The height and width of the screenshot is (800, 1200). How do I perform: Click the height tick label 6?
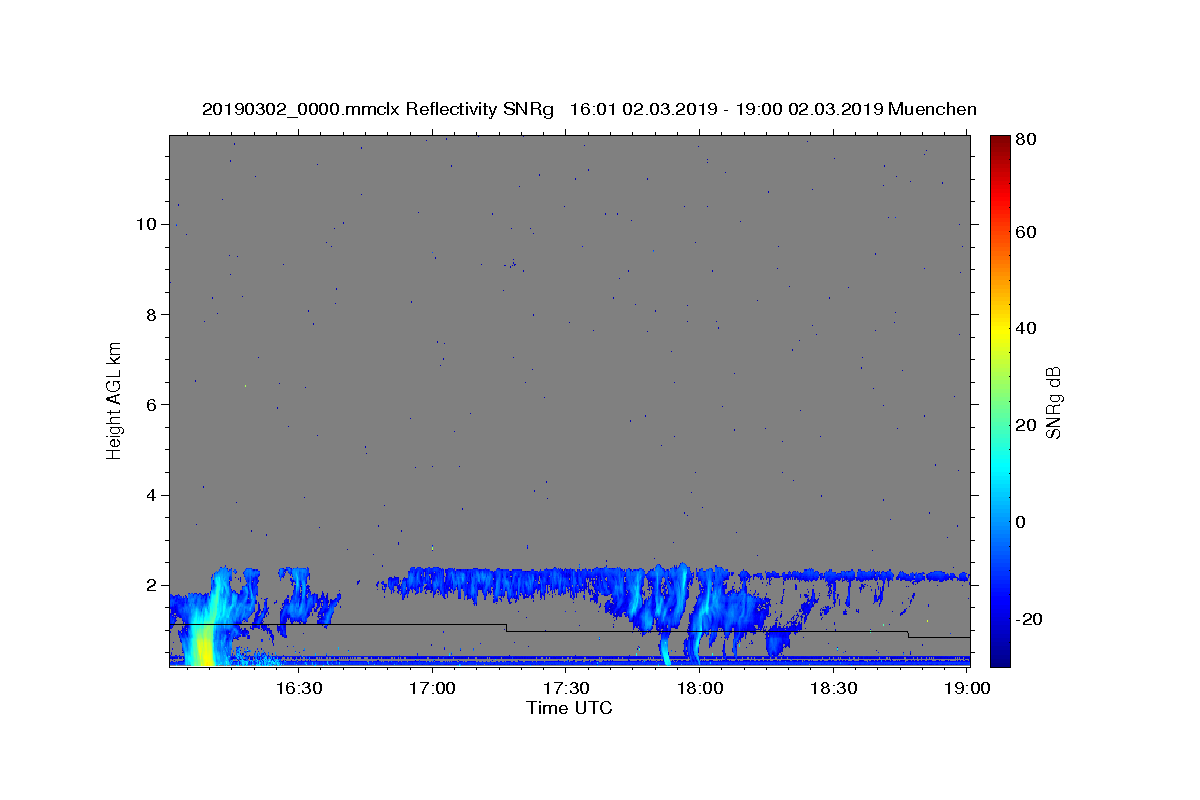(x=150, y=404)
